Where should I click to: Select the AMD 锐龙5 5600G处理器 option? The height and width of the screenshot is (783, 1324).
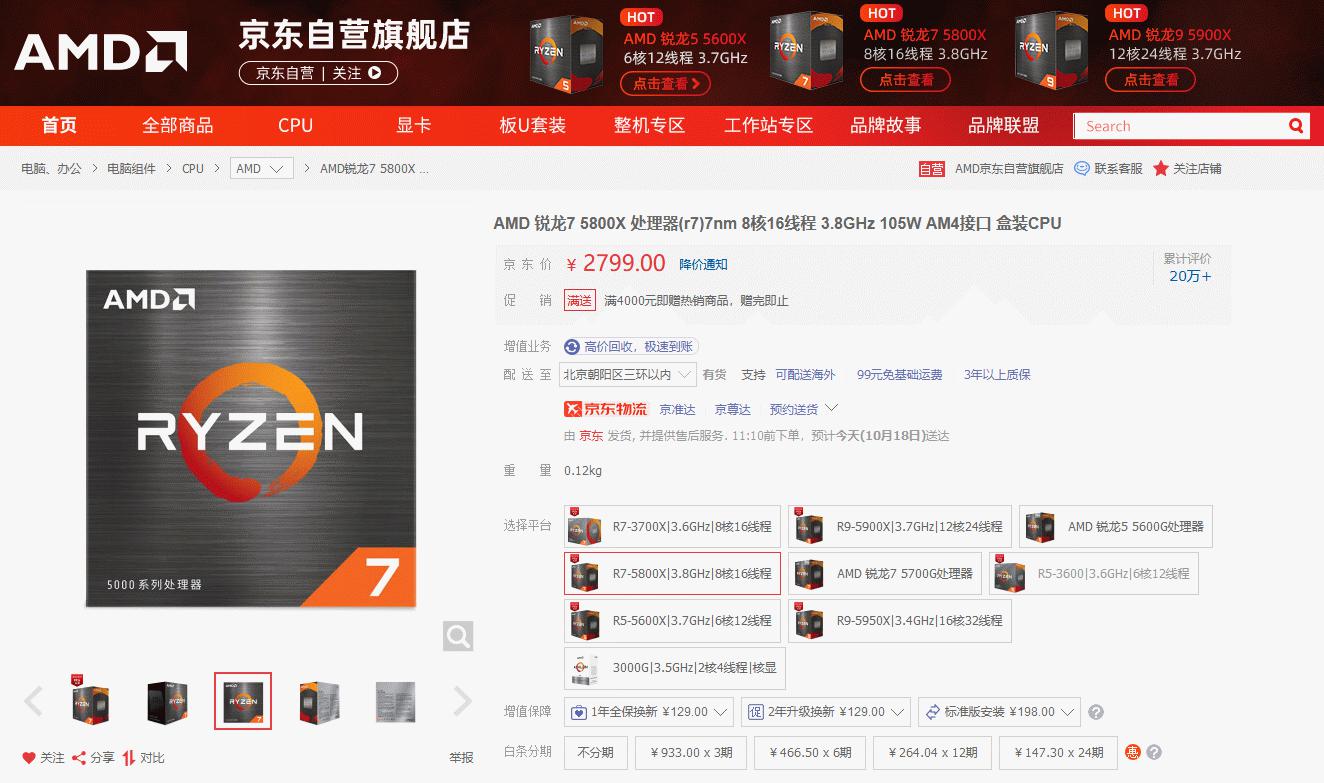pyautogui.click(x=1115, y=526)
